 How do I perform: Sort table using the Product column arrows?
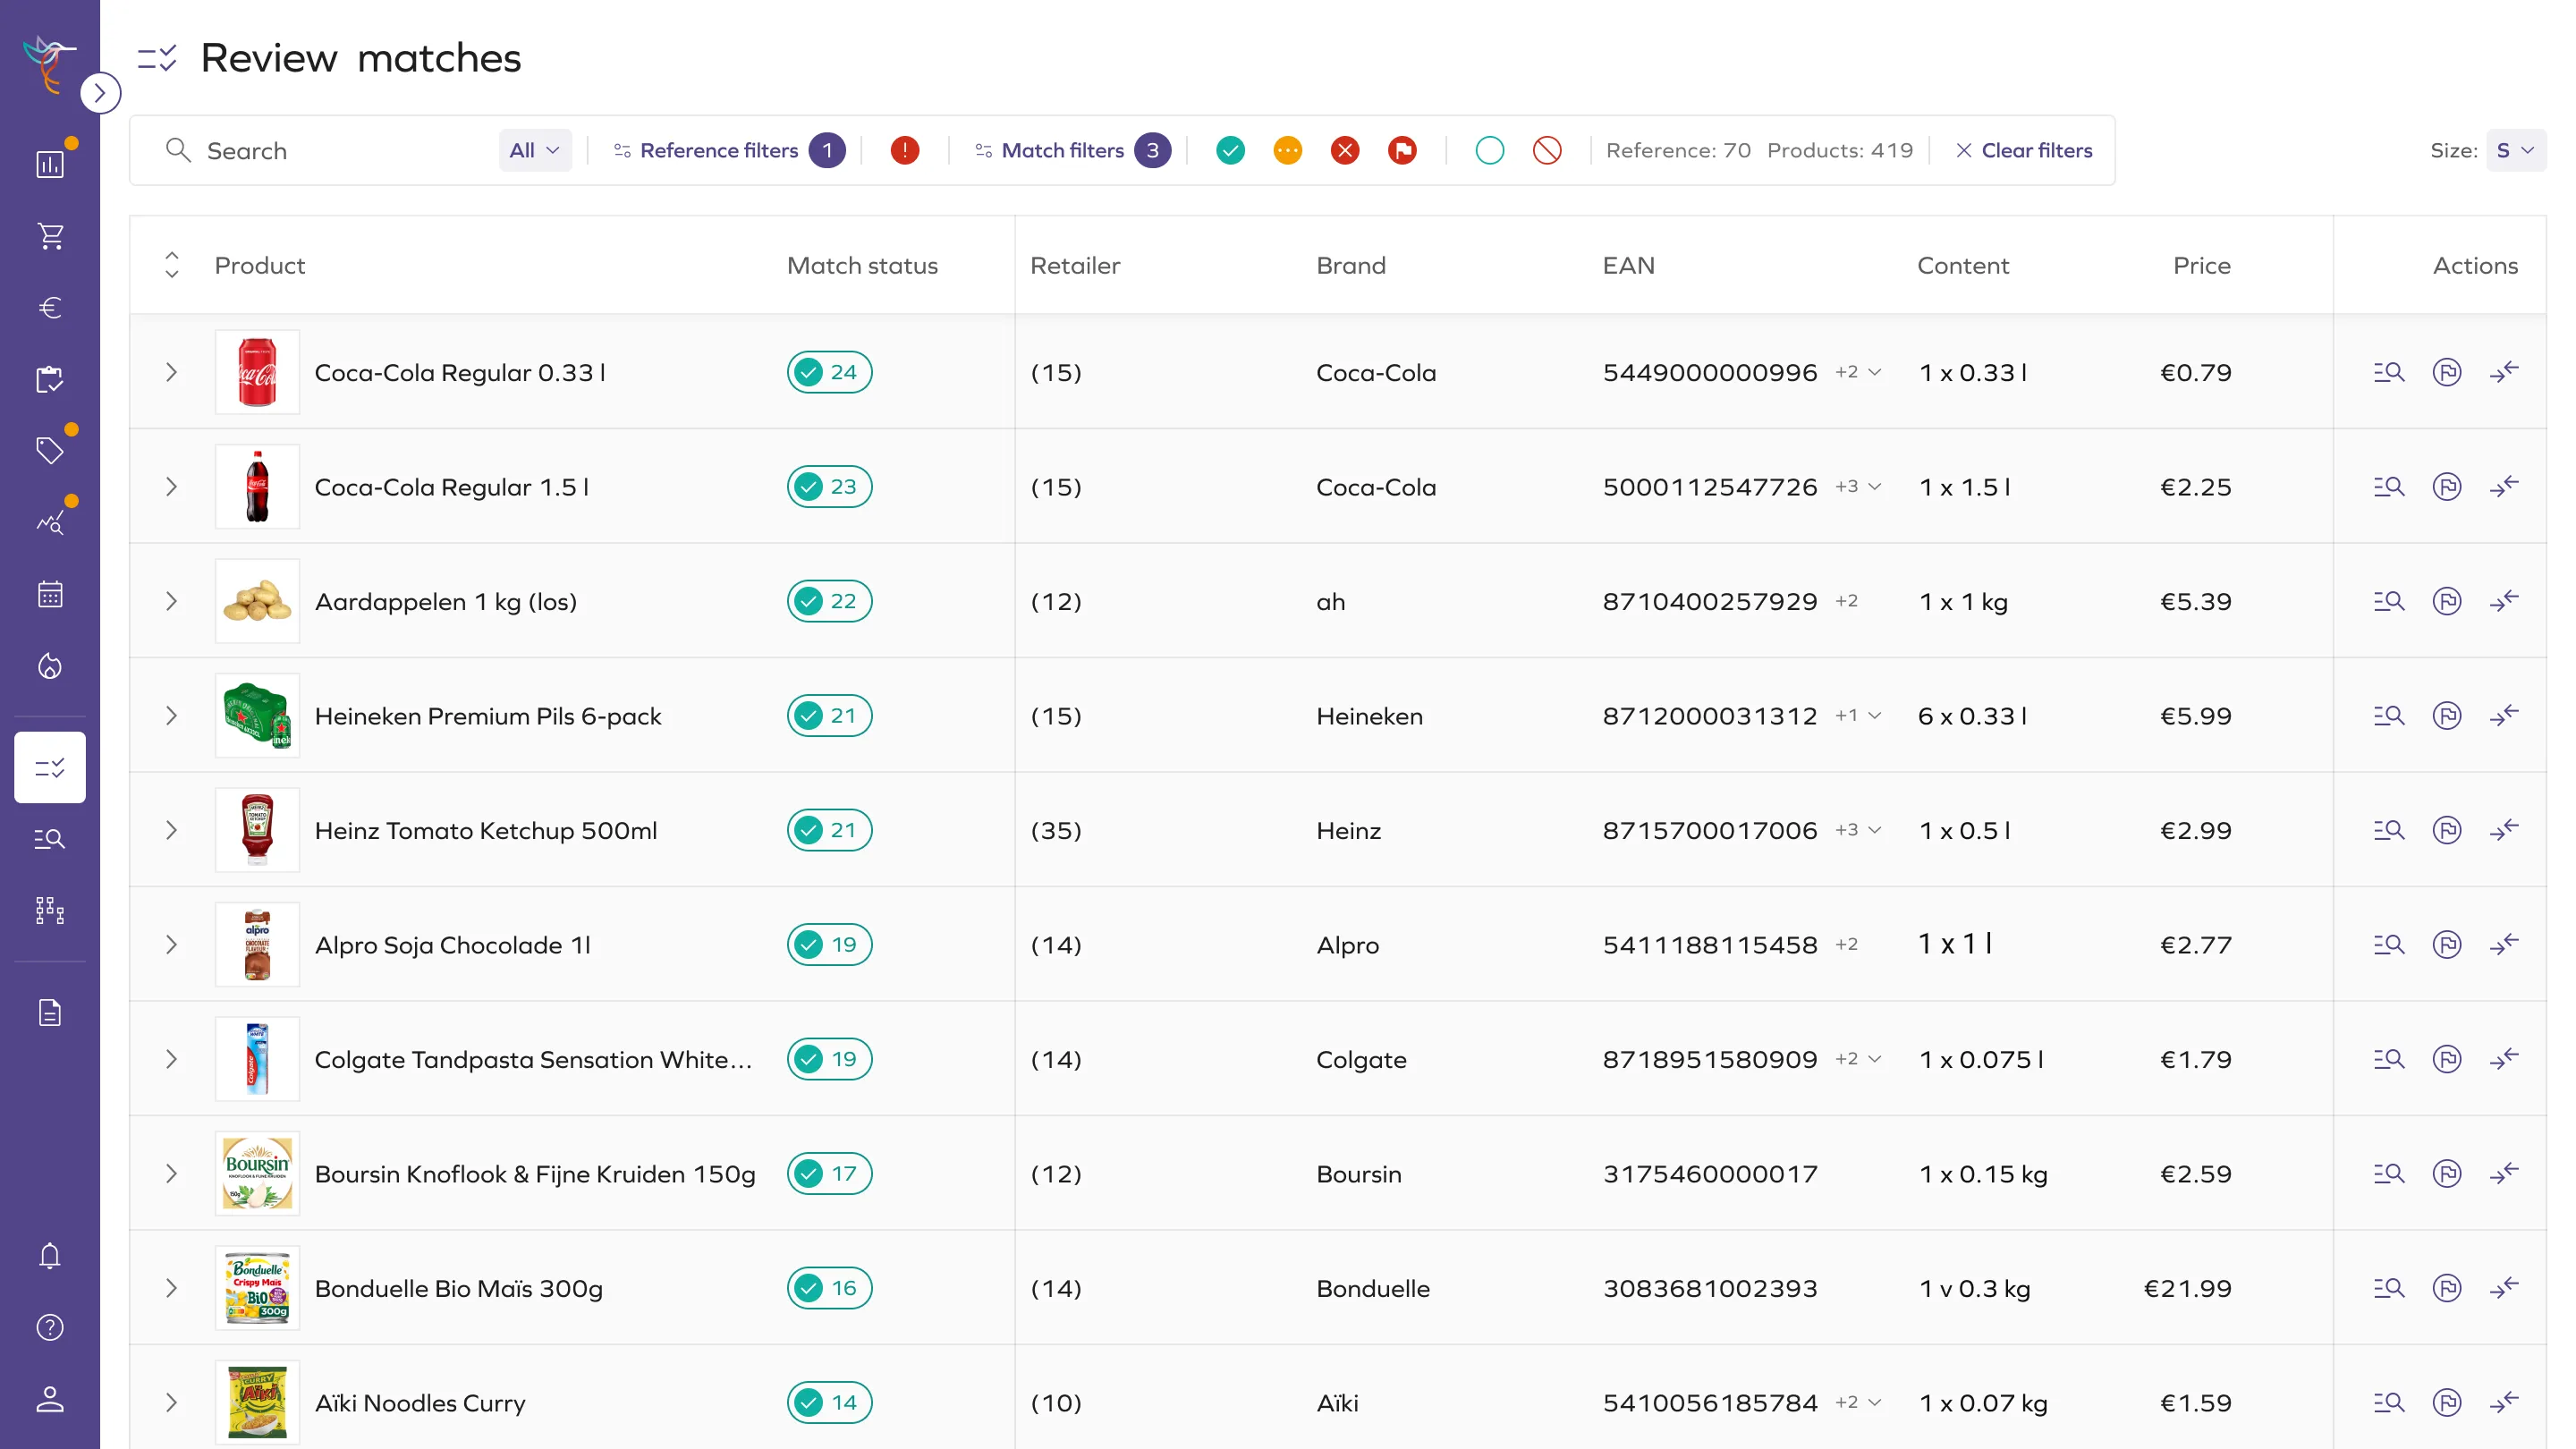point(172,265)
